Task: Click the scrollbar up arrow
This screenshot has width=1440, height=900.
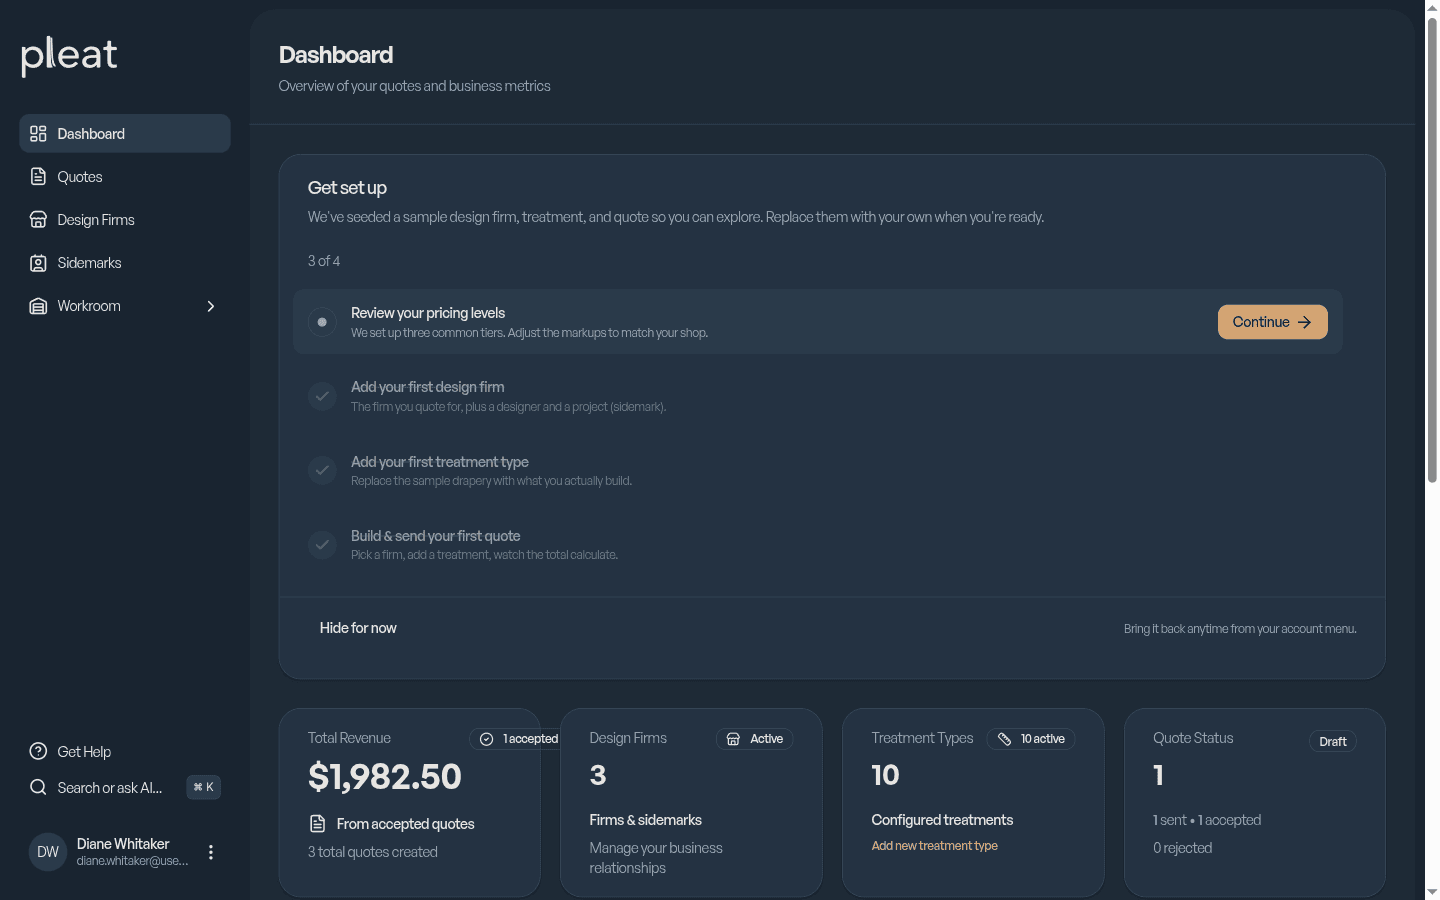Action: pyautogui.click(x=1432, y=8)
